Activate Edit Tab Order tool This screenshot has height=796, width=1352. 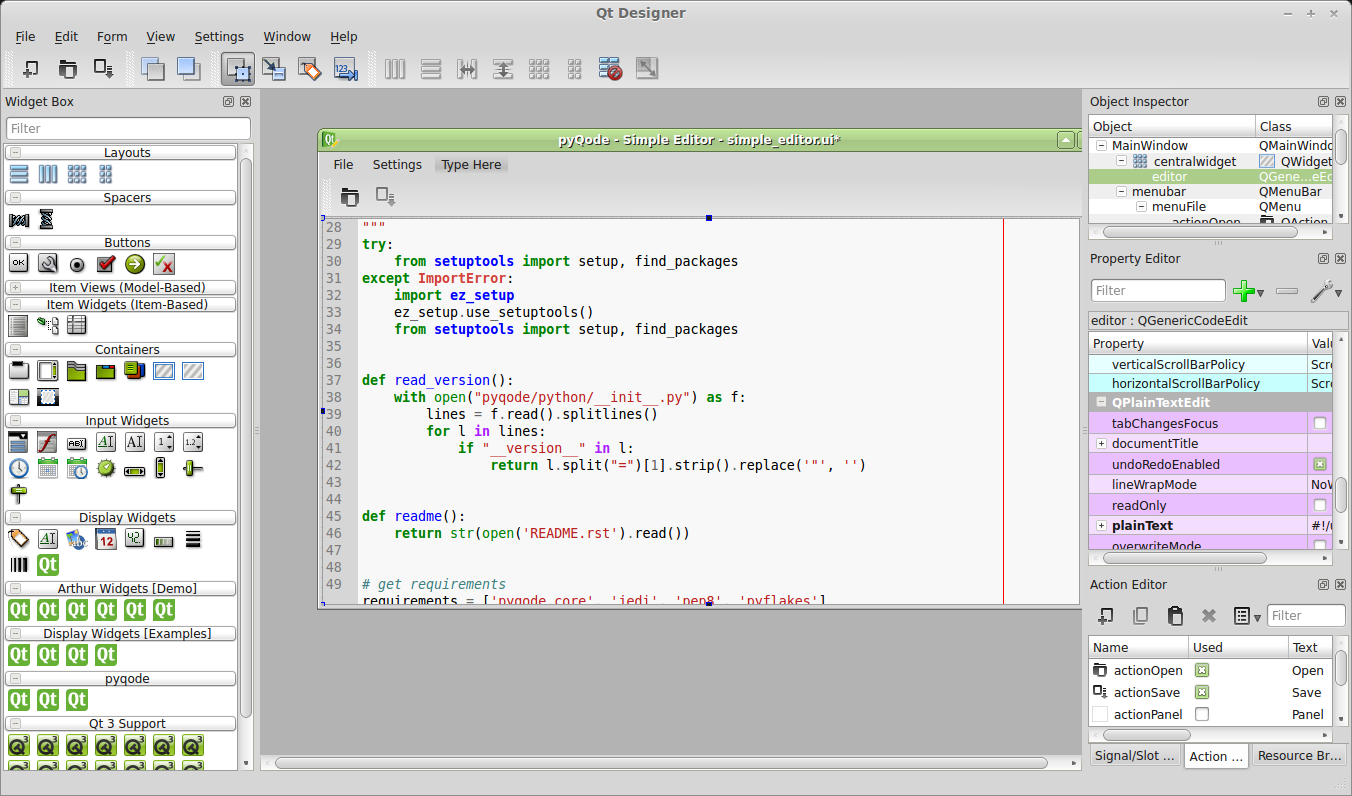click(345, 69)
